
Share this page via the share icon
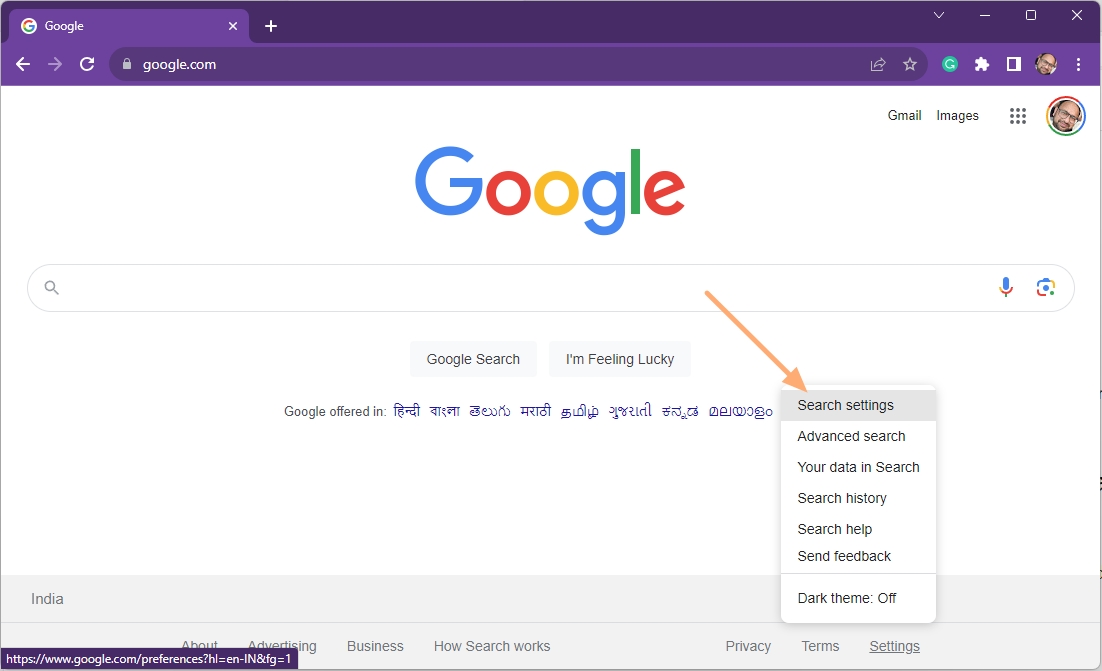[x=878, y=65]
